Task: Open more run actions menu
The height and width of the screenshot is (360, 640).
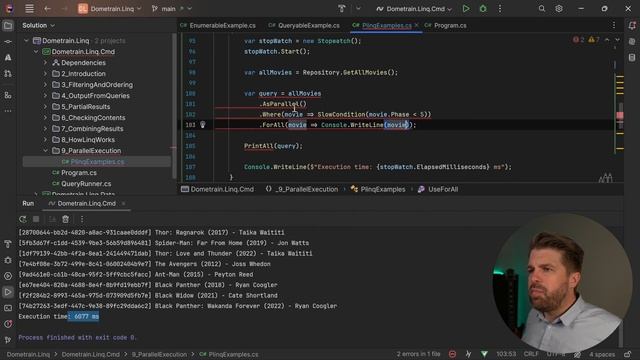Action: click(500, 9)
